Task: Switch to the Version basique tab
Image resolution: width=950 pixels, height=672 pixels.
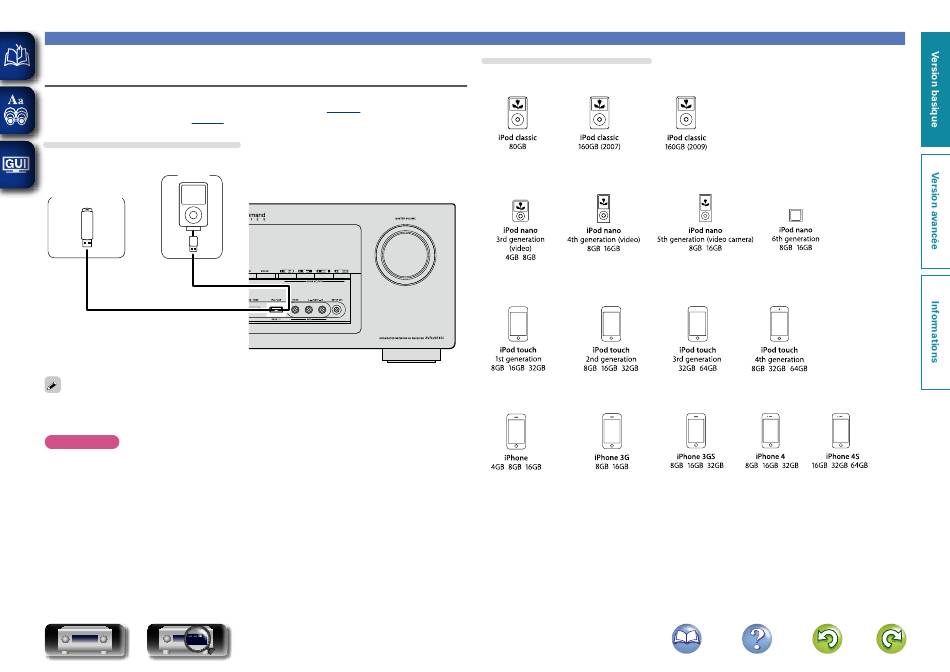Action: tap(935, 89)
